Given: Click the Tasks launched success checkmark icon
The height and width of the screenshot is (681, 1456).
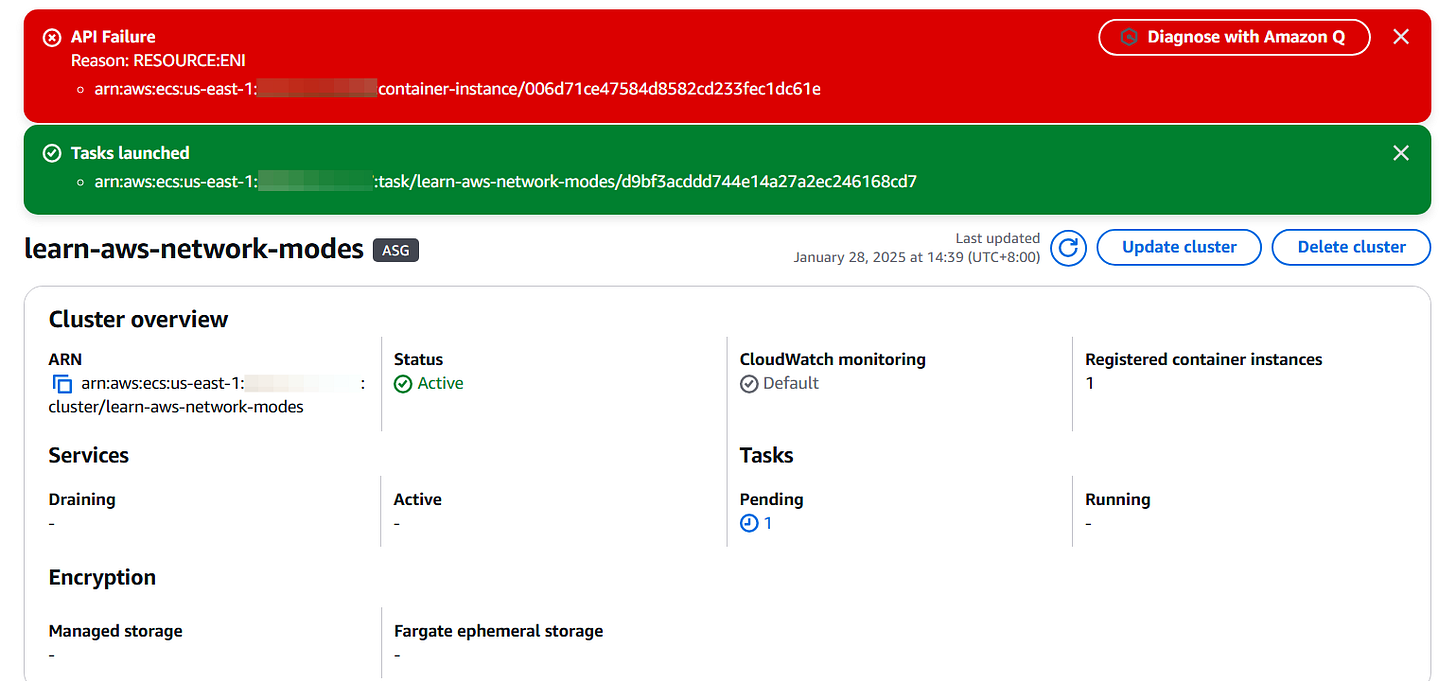Looking at the screenshot, I should tap(52, 153).
